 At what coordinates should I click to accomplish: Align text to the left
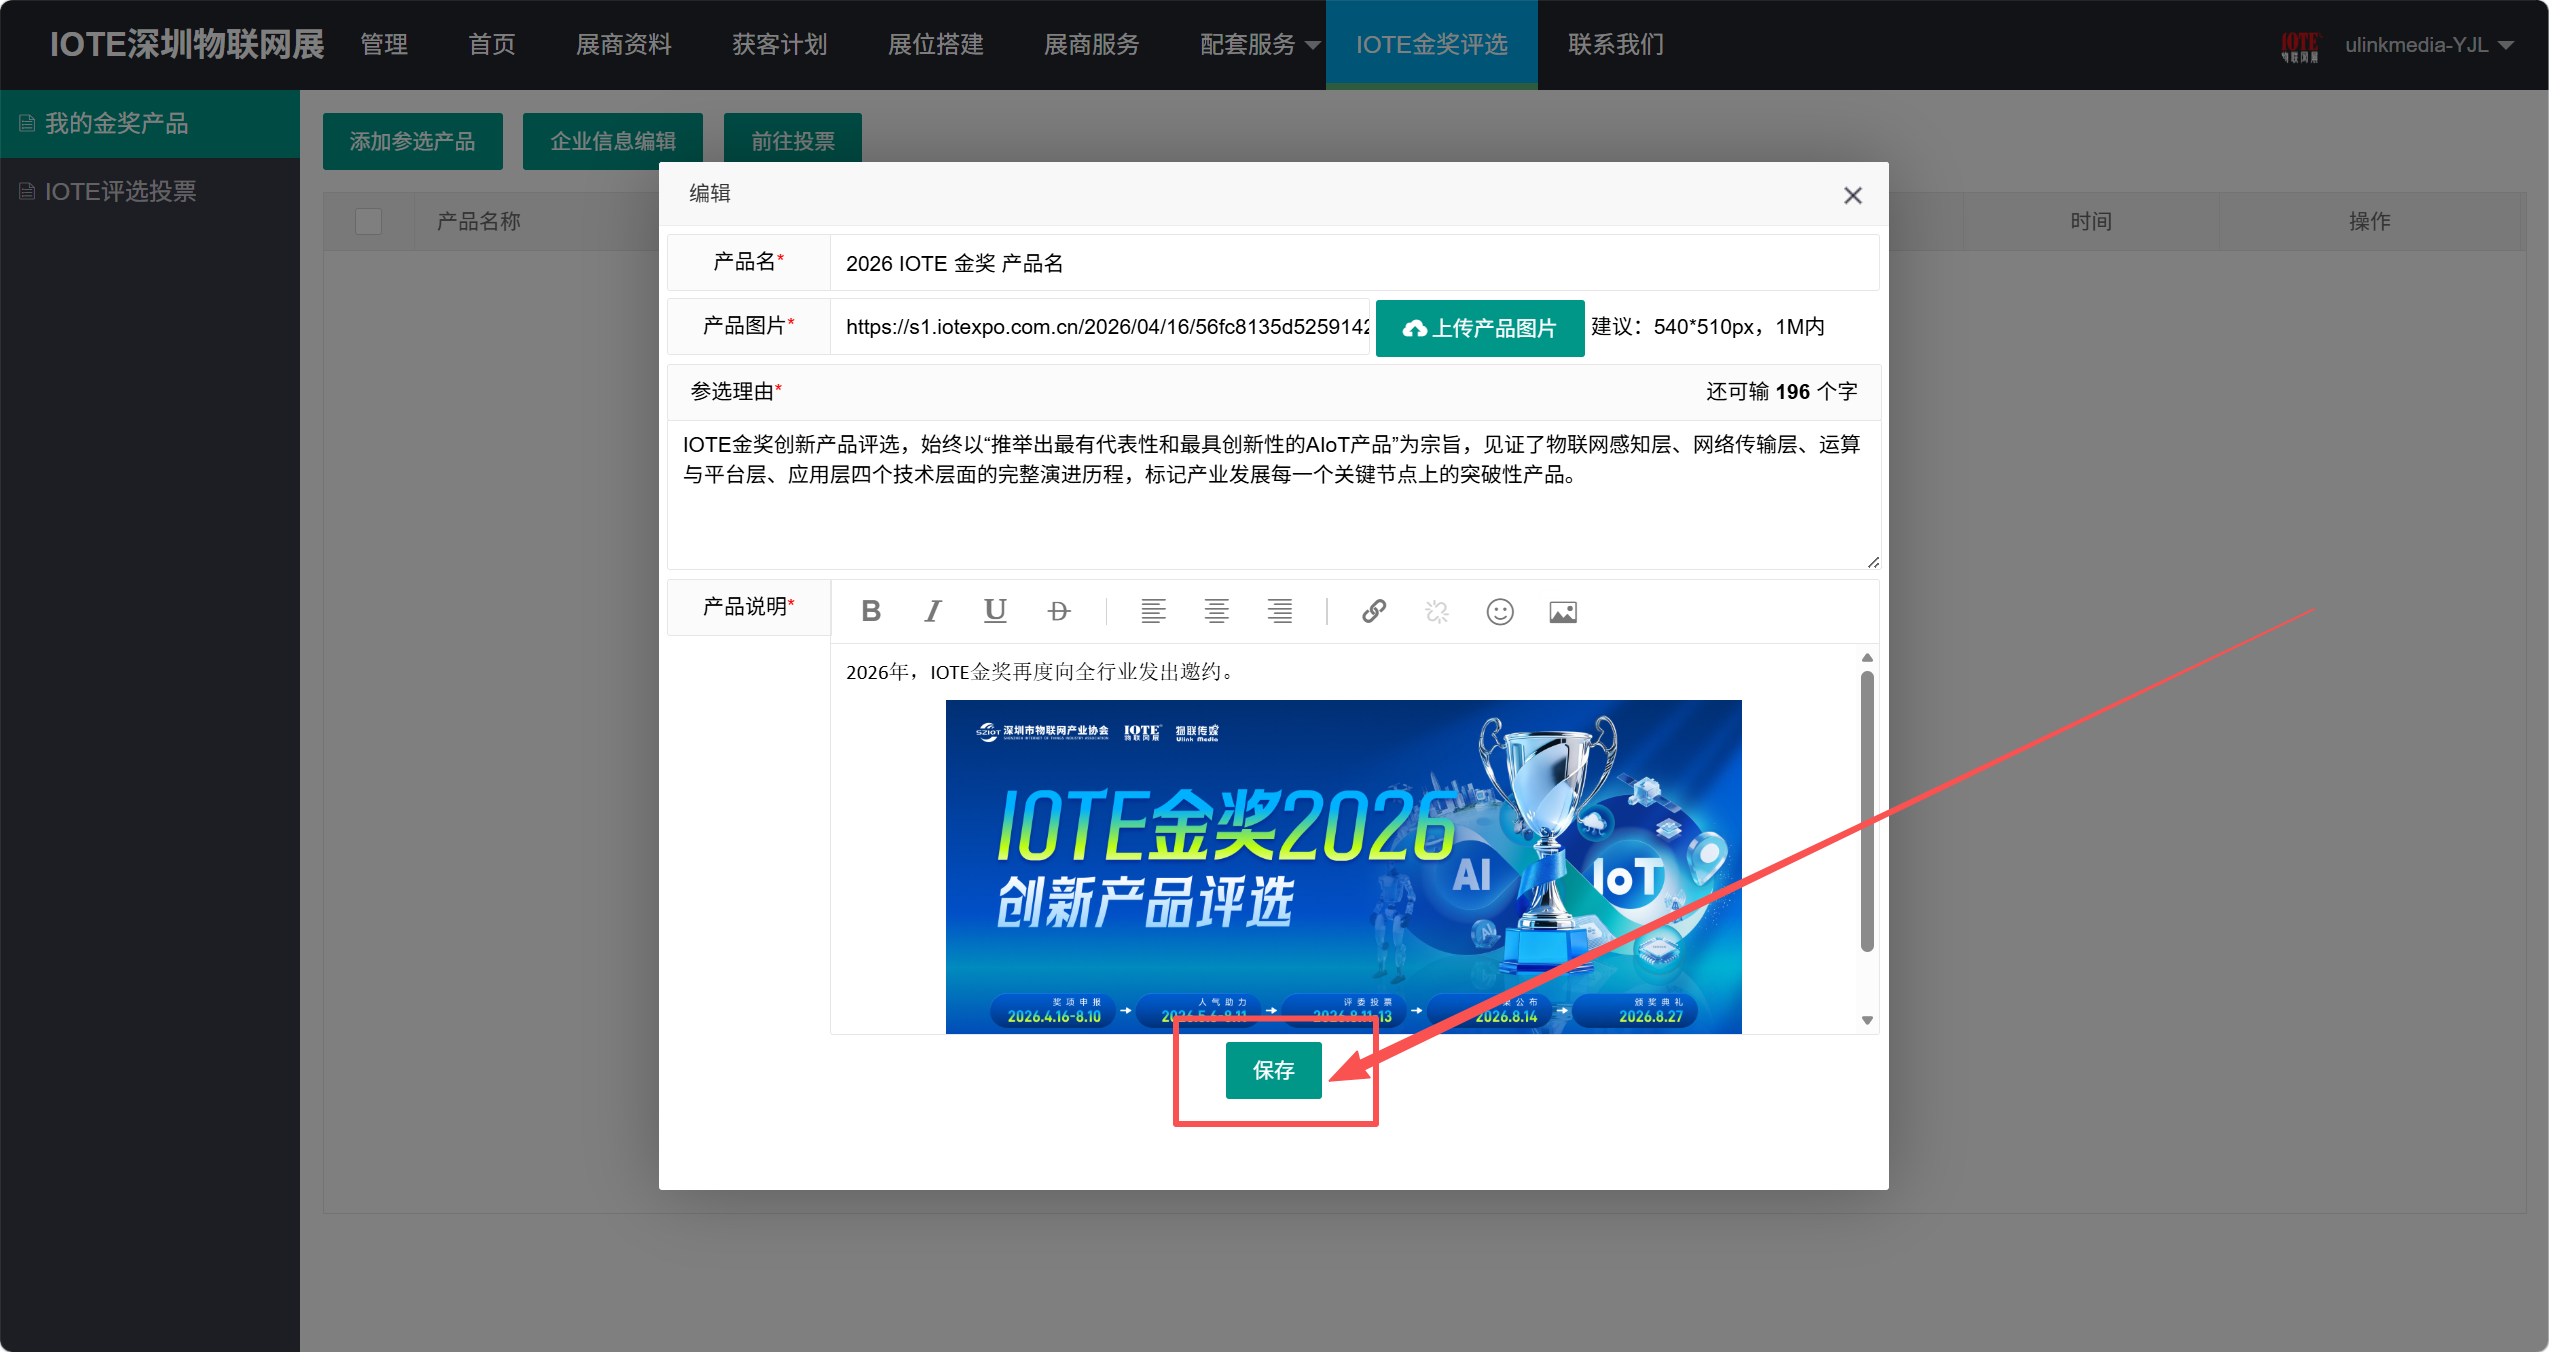1152,611
